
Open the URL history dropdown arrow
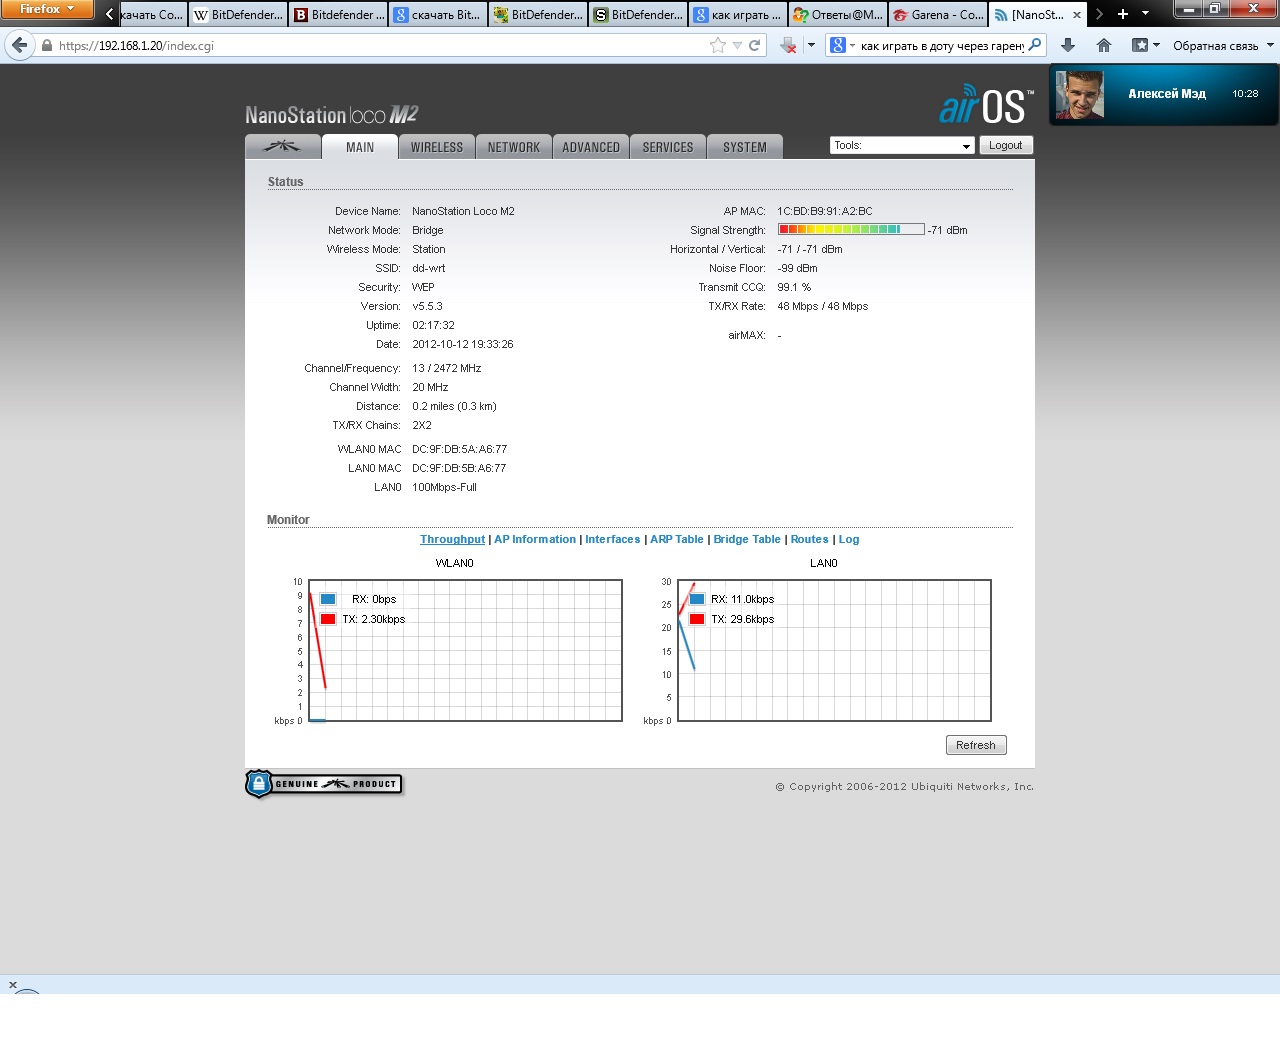pyautogui.click(x=737, y=45)
